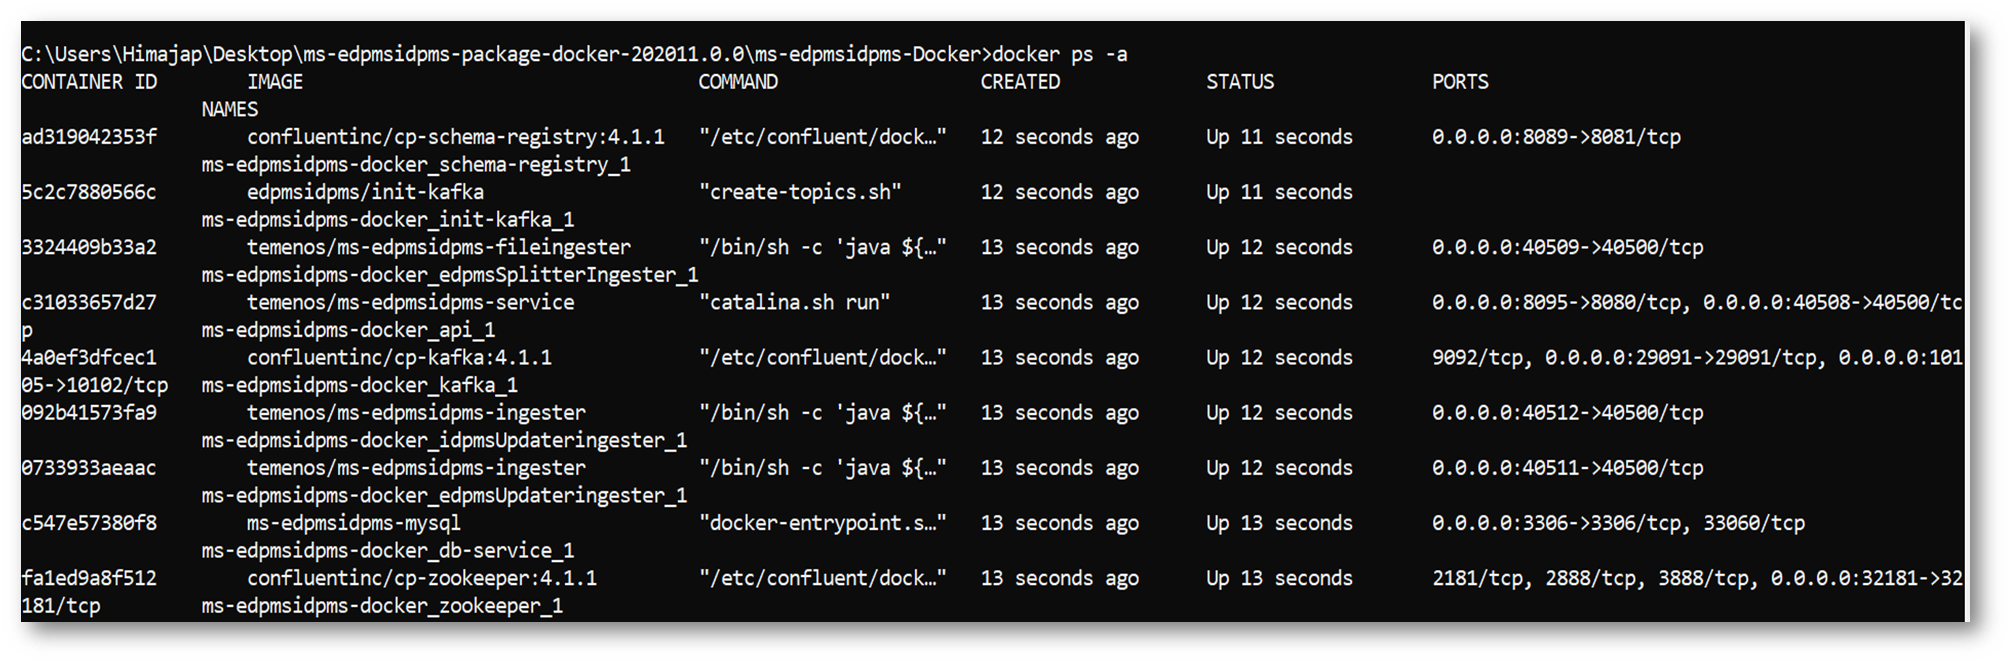Click the container ID c547e57380f8
Viewport: 2012px width, 664px height.
click(x=89, y=523)
